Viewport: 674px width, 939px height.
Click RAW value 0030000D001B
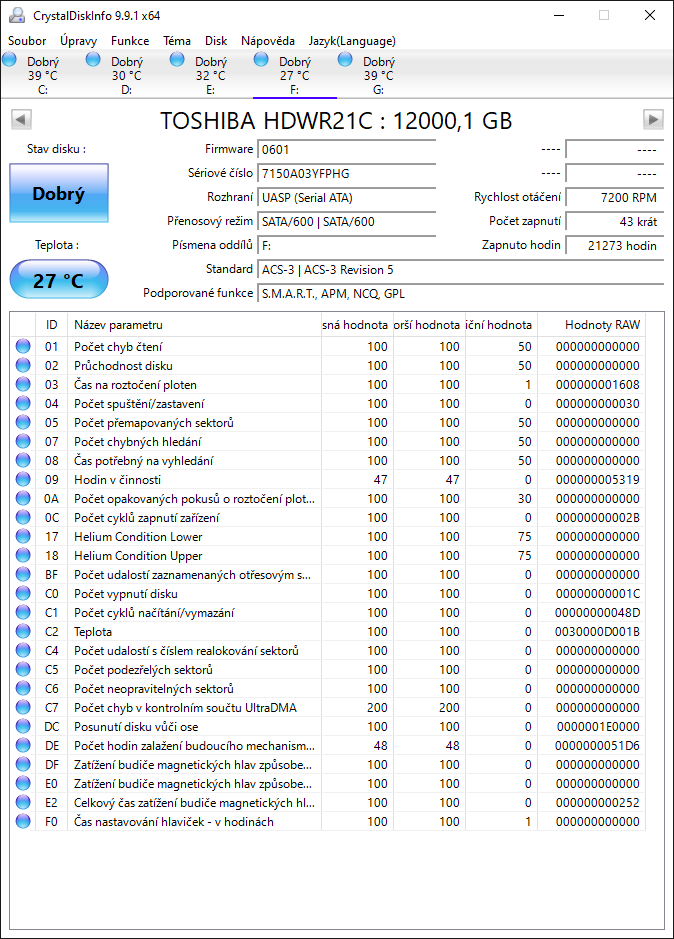[x=597, y=631]
